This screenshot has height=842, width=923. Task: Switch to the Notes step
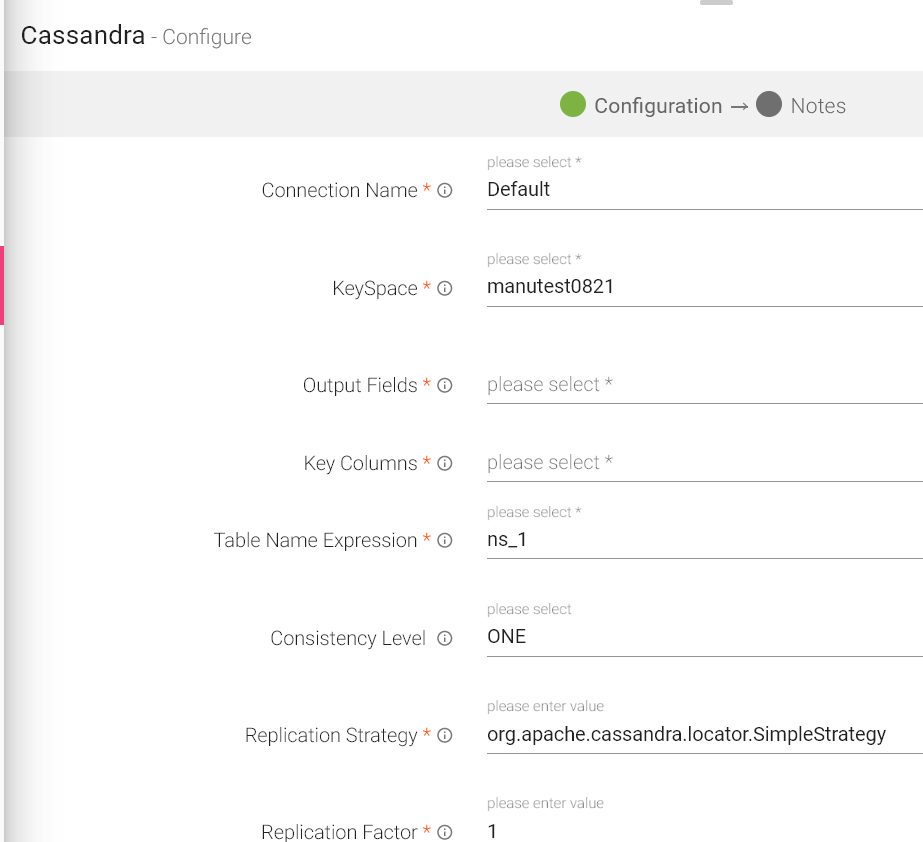(x=801, y=105)
